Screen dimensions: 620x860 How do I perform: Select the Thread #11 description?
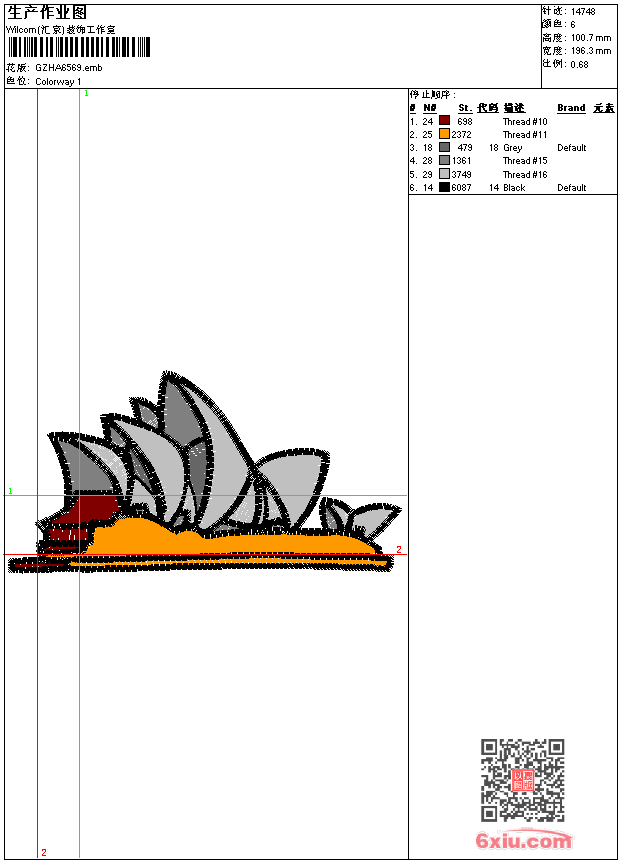click(x=525, y=134)
